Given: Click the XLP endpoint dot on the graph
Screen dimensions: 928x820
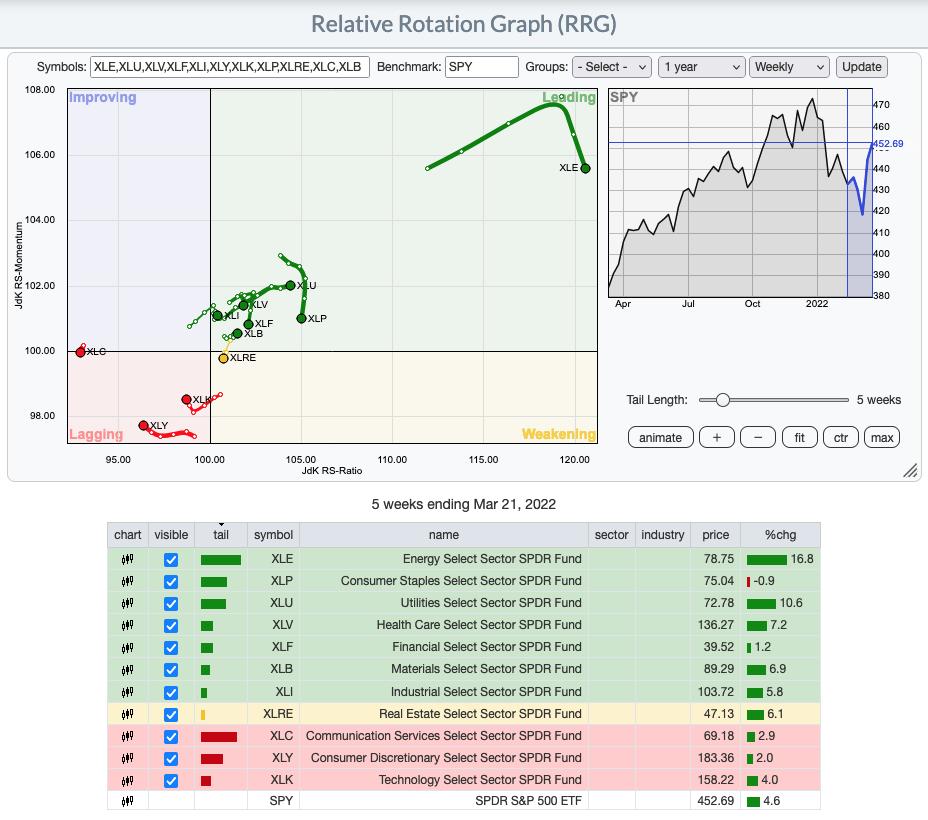Looking at the screenshot, I should coord(301,318).
